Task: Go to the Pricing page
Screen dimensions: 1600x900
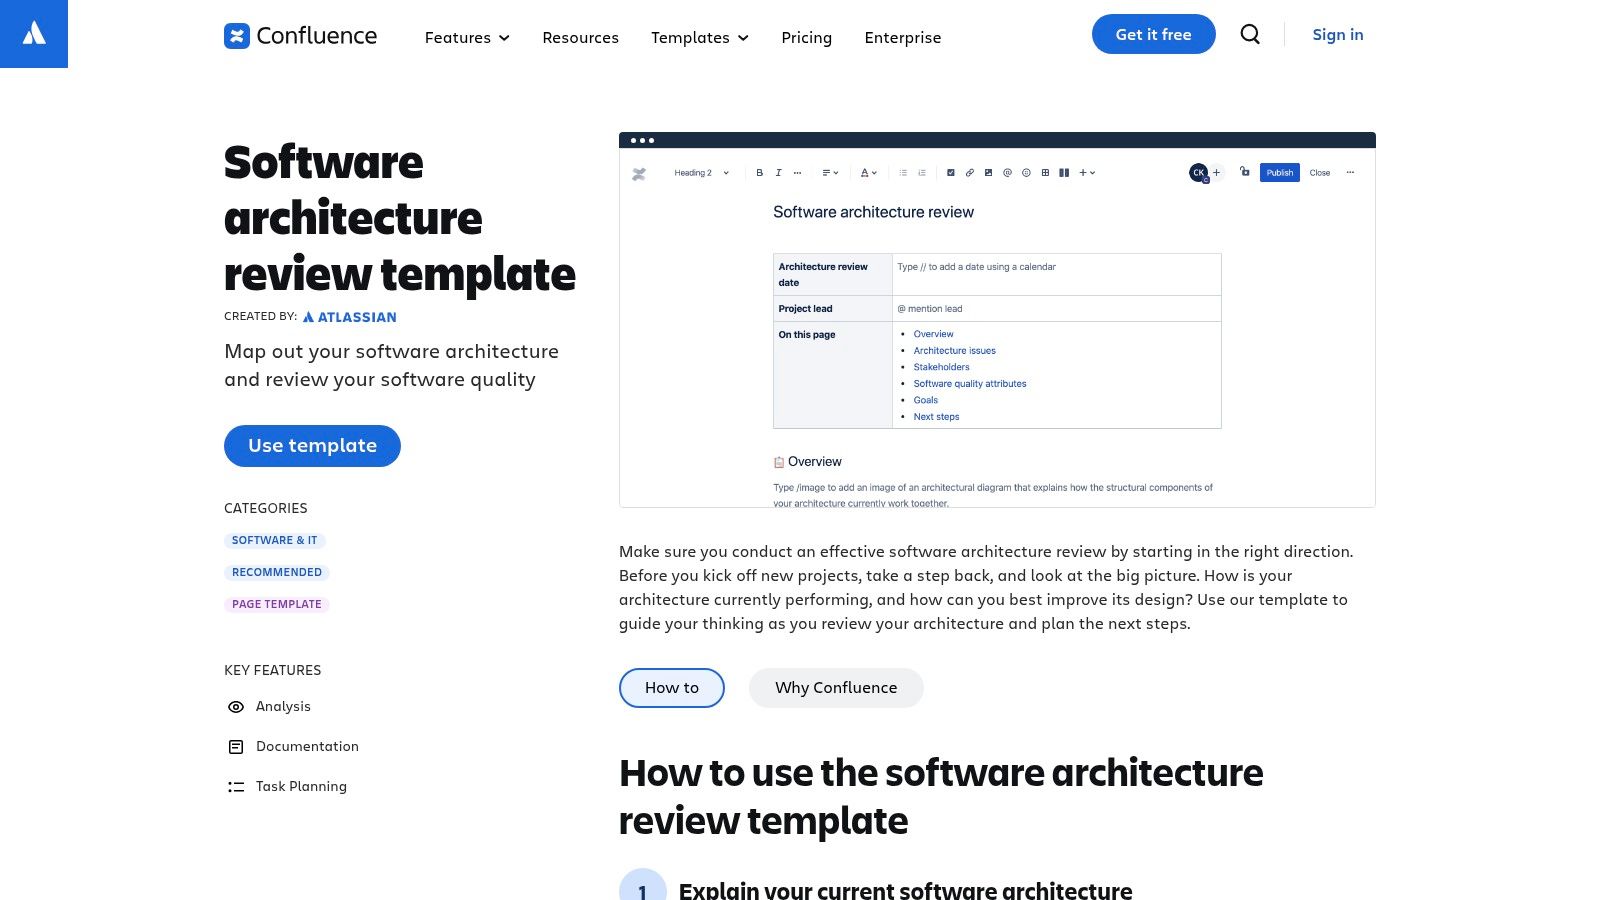Action: (x=806, y=38)
